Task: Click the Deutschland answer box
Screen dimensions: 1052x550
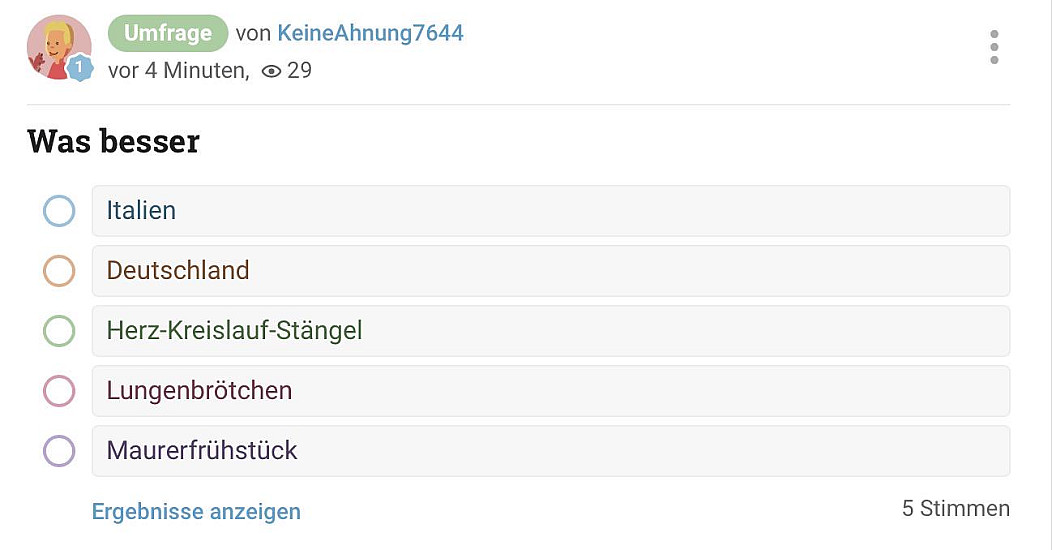Action: coord(550,271)
